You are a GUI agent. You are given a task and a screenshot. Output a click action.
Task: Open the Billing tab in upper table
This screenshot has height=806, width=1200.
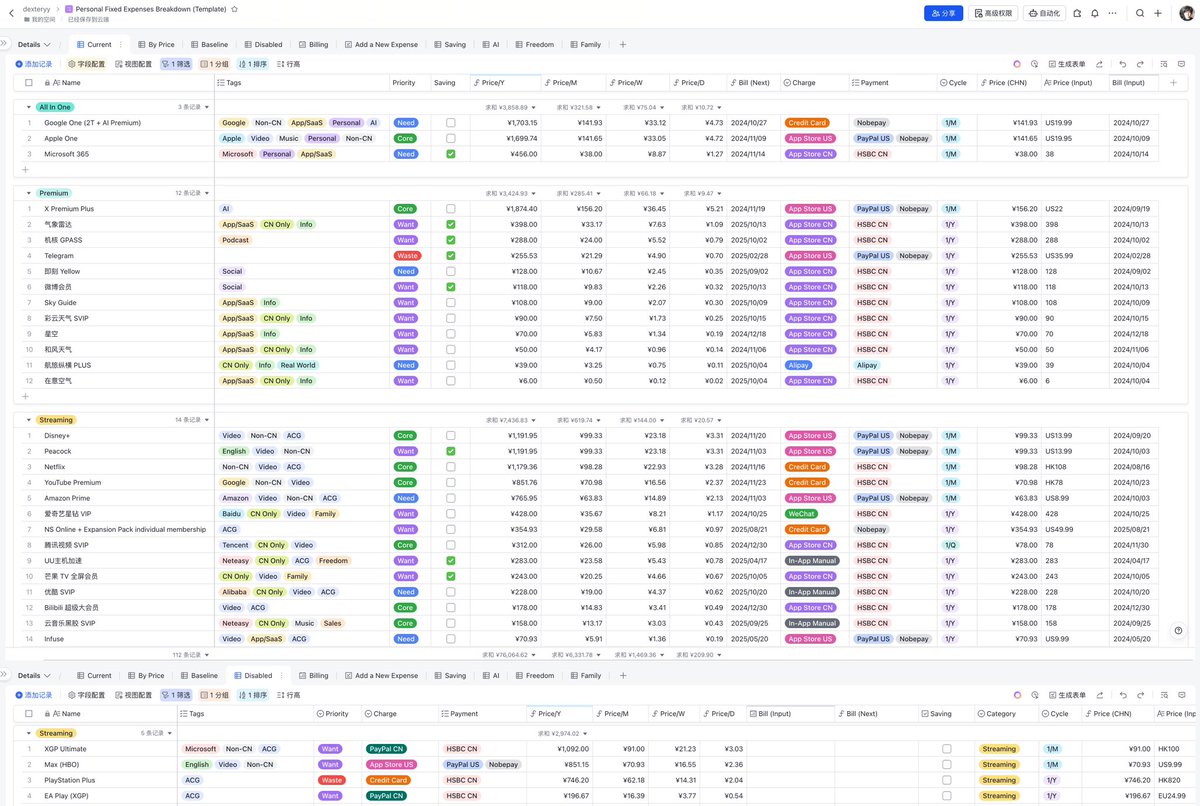coord(313,44)
